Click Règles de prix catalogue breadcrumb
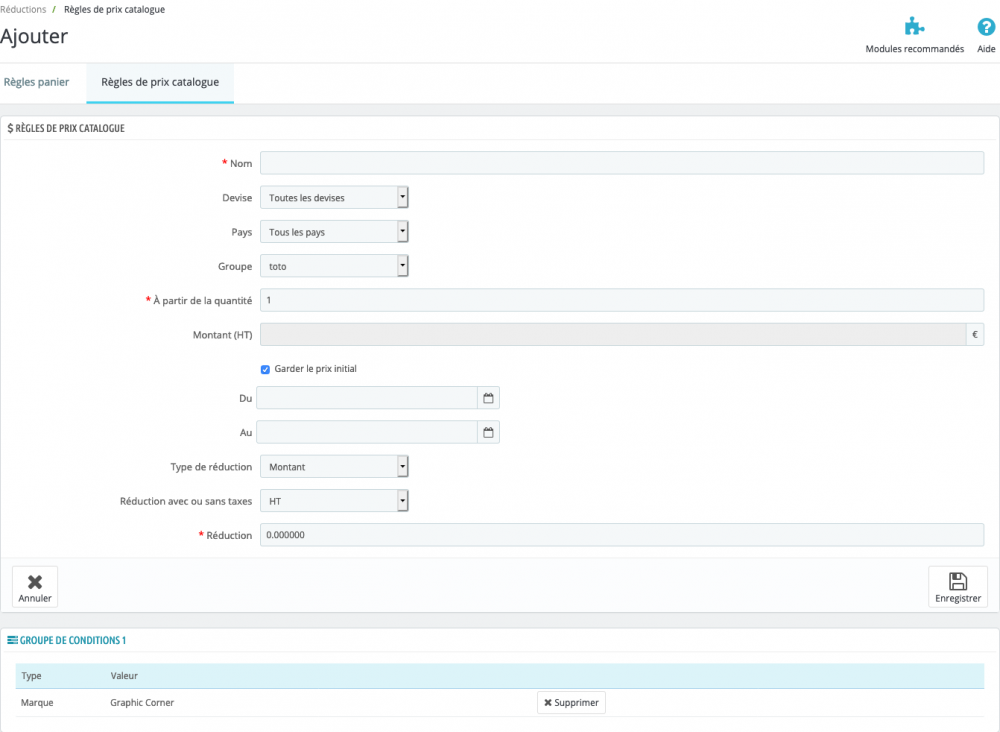The image size is (1000, 732). [114, 10]
